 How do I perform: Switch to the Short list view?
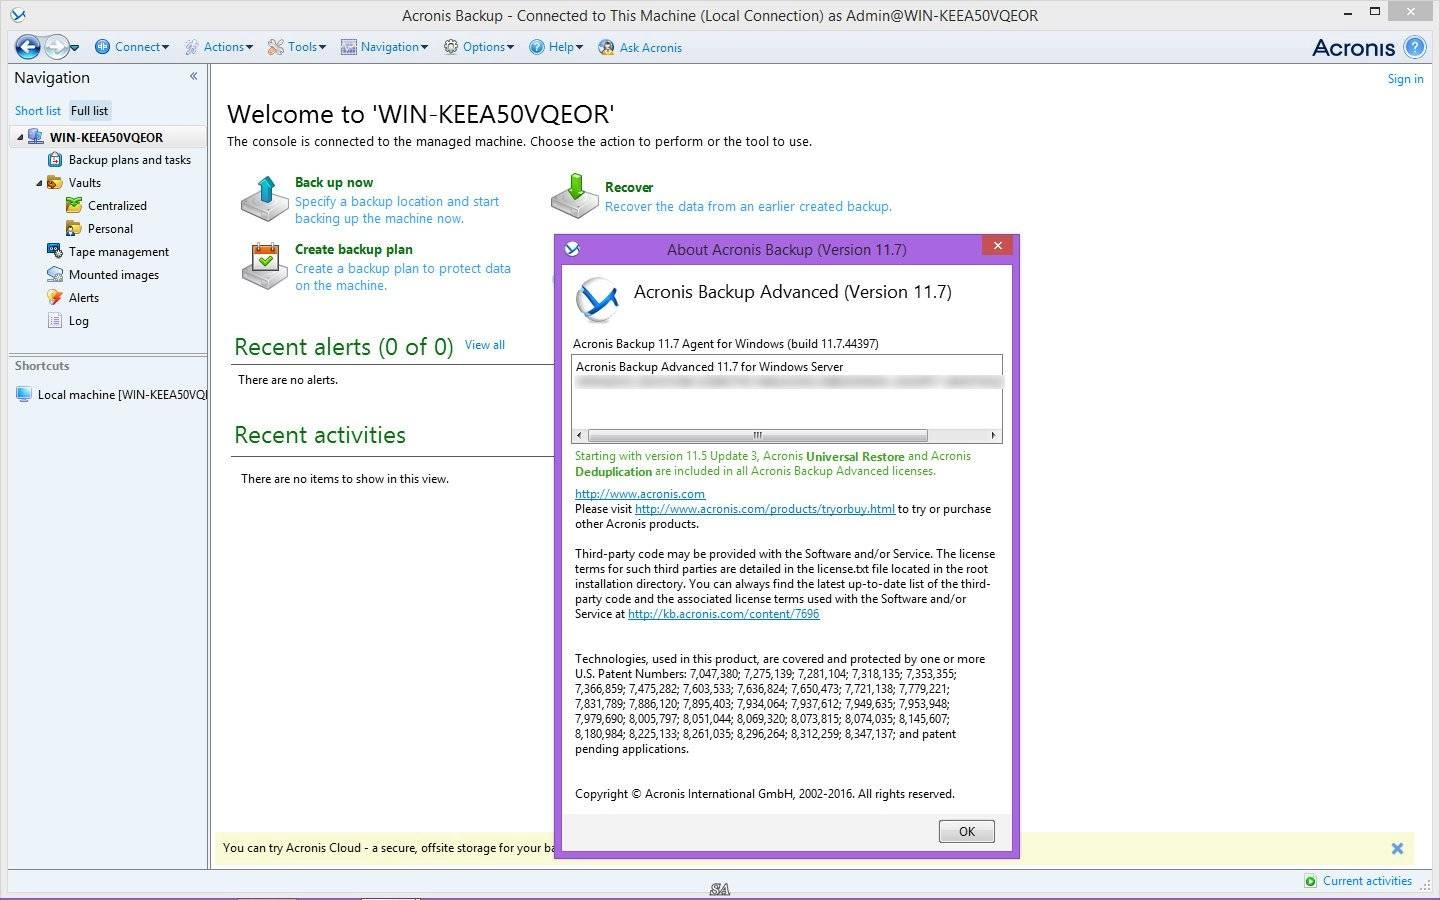[37, 111]
